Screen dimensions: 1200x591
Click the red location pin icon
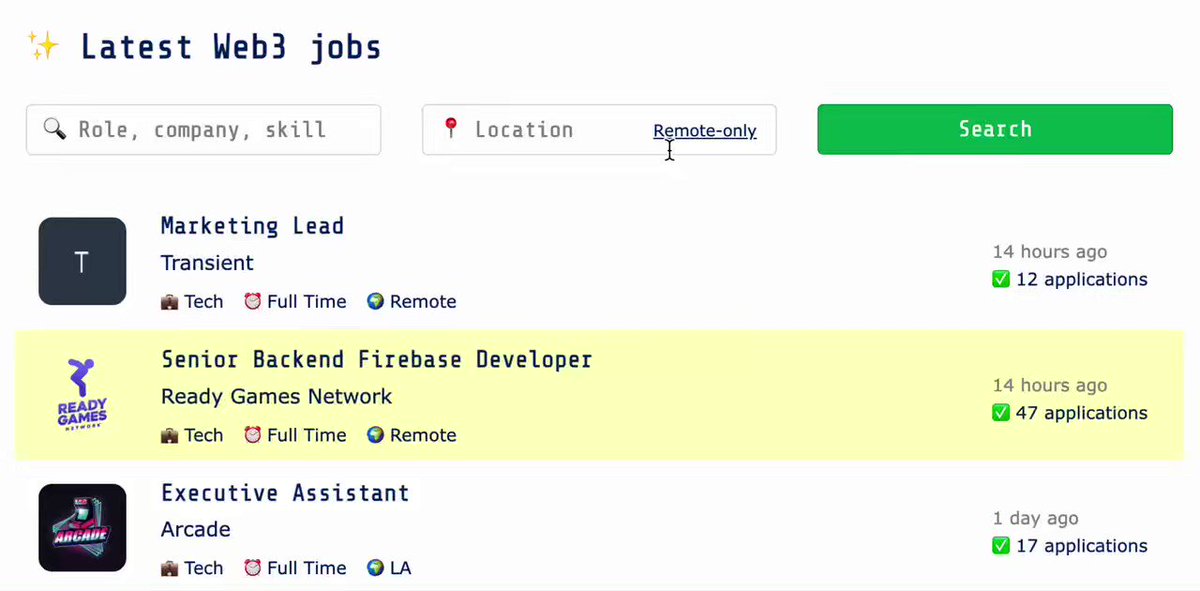tap(451, 128)
